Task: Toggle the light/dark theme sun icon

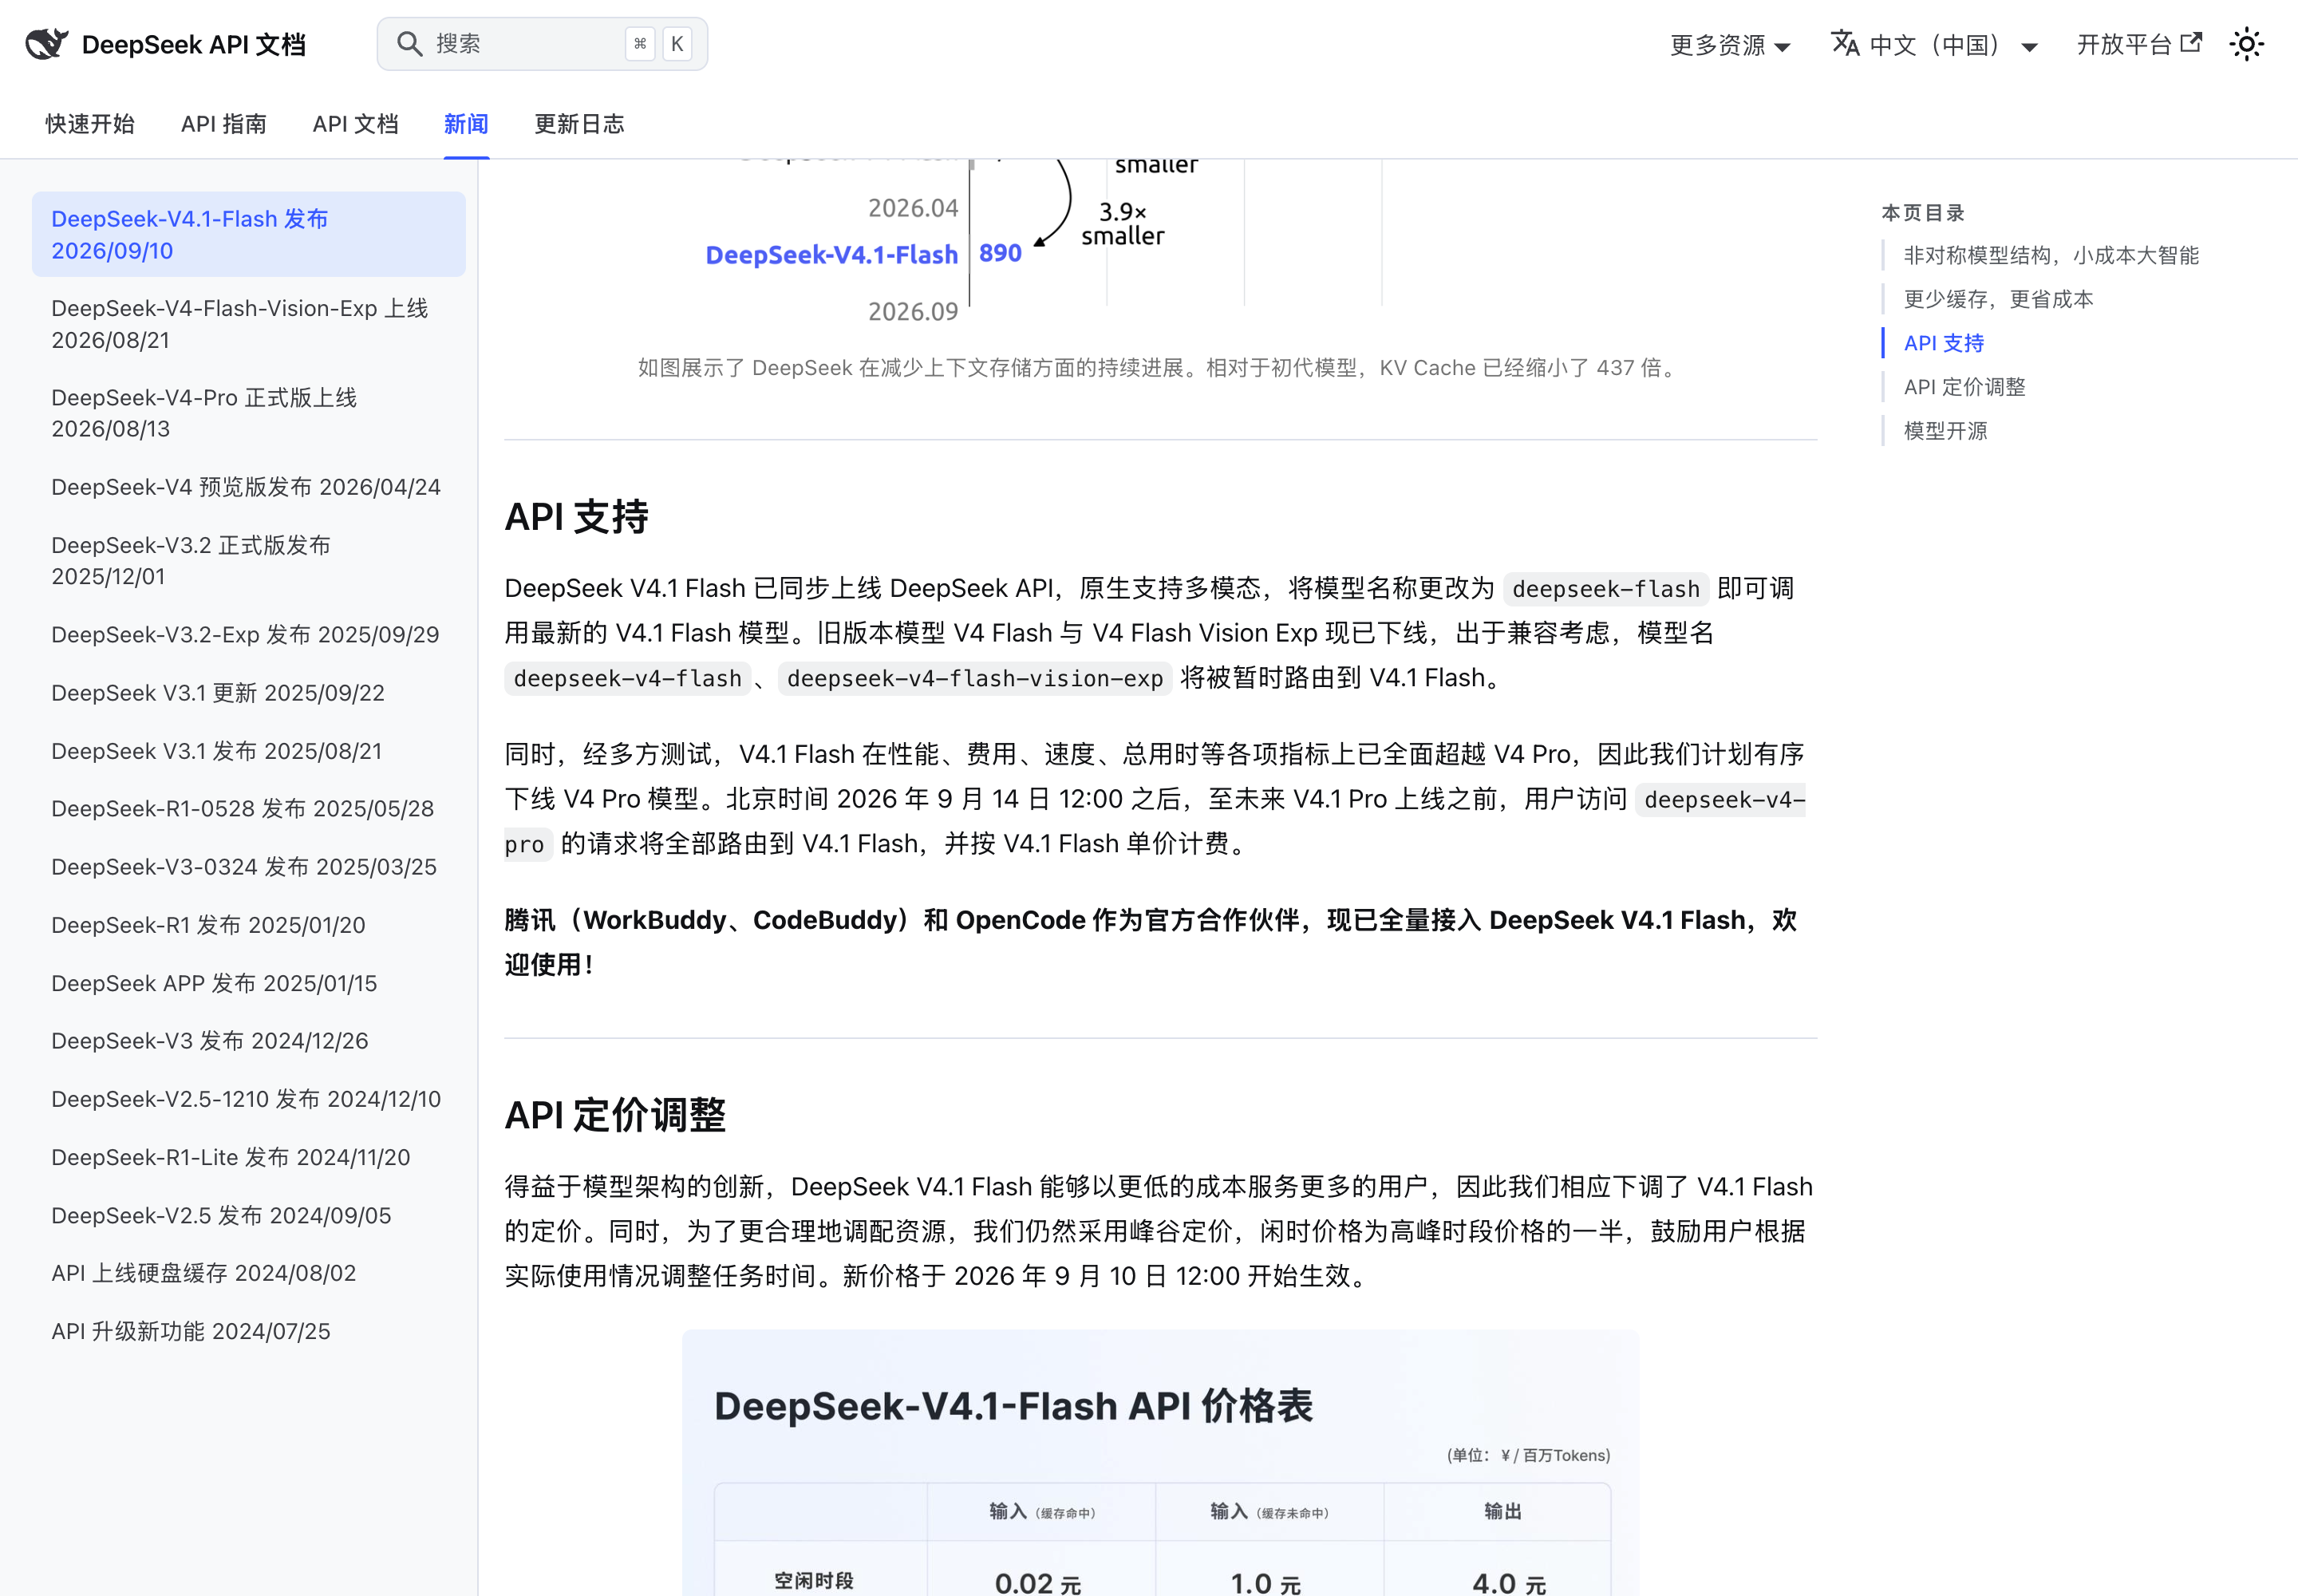Action: pos(2246,44)
